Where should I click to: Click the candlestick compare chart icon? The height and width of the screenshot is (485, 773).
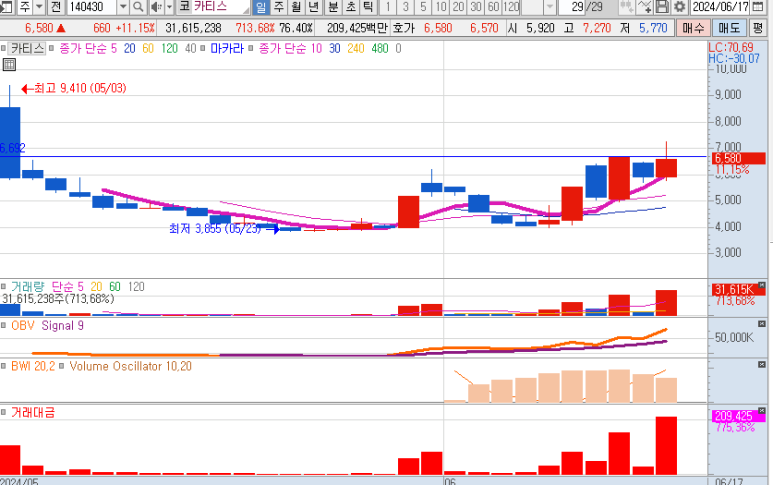627,7
